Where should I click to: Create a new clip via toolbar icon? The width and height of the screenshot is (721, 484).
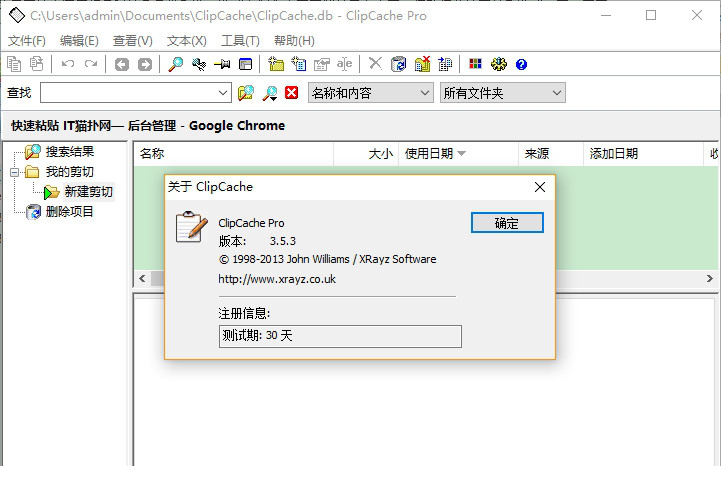(x=299, y=64)
